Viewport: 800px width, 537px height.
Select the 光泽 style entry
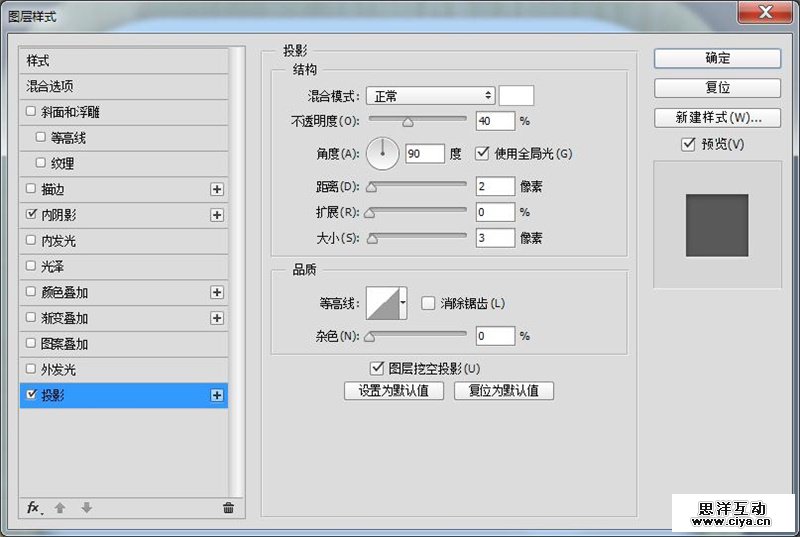pos(123,267)
